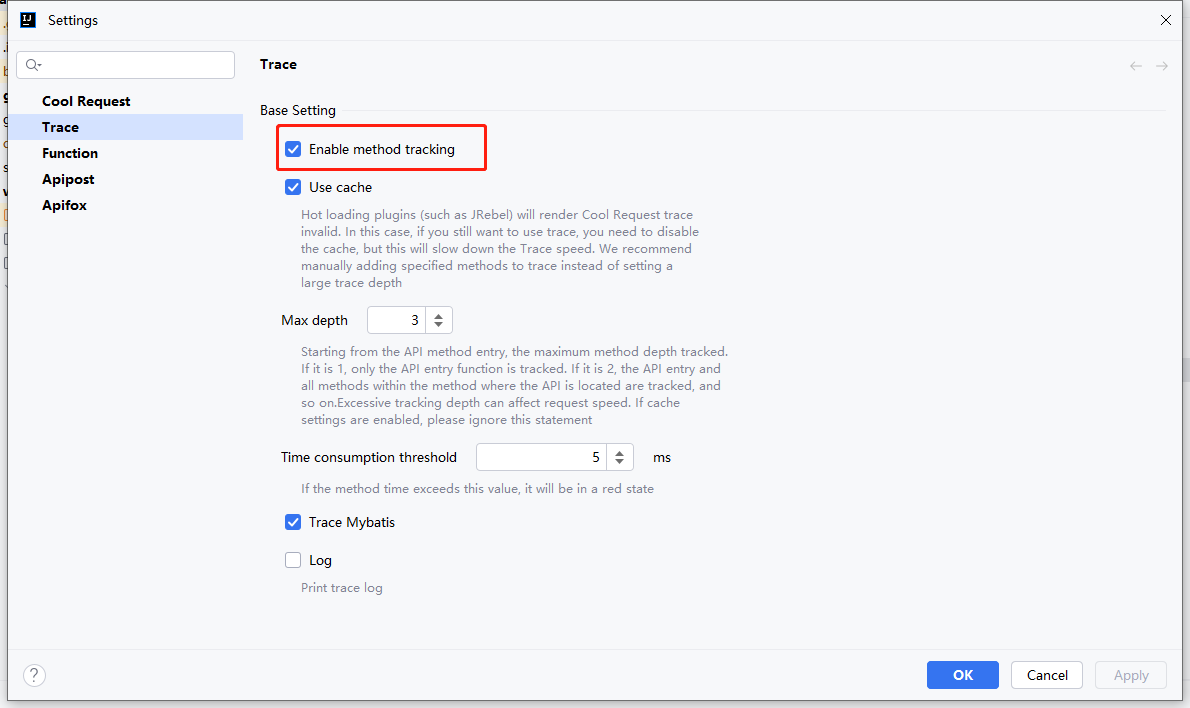Click the help question mark icon

click(34, 675)
